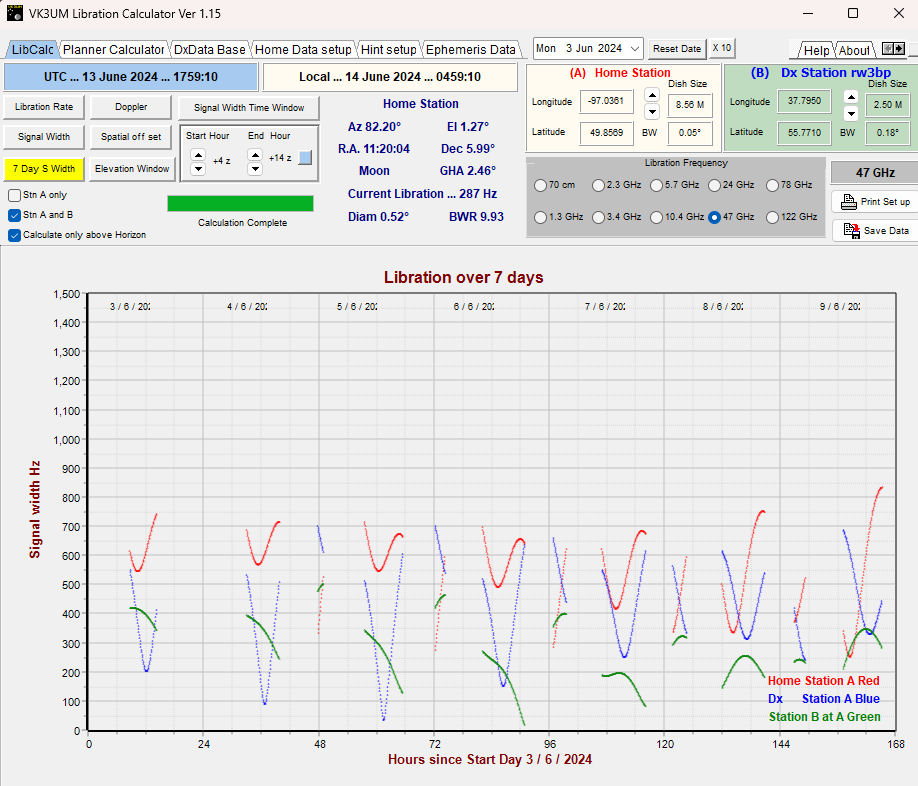Open the Ephemeris Data tab

(x=471, y=50)
